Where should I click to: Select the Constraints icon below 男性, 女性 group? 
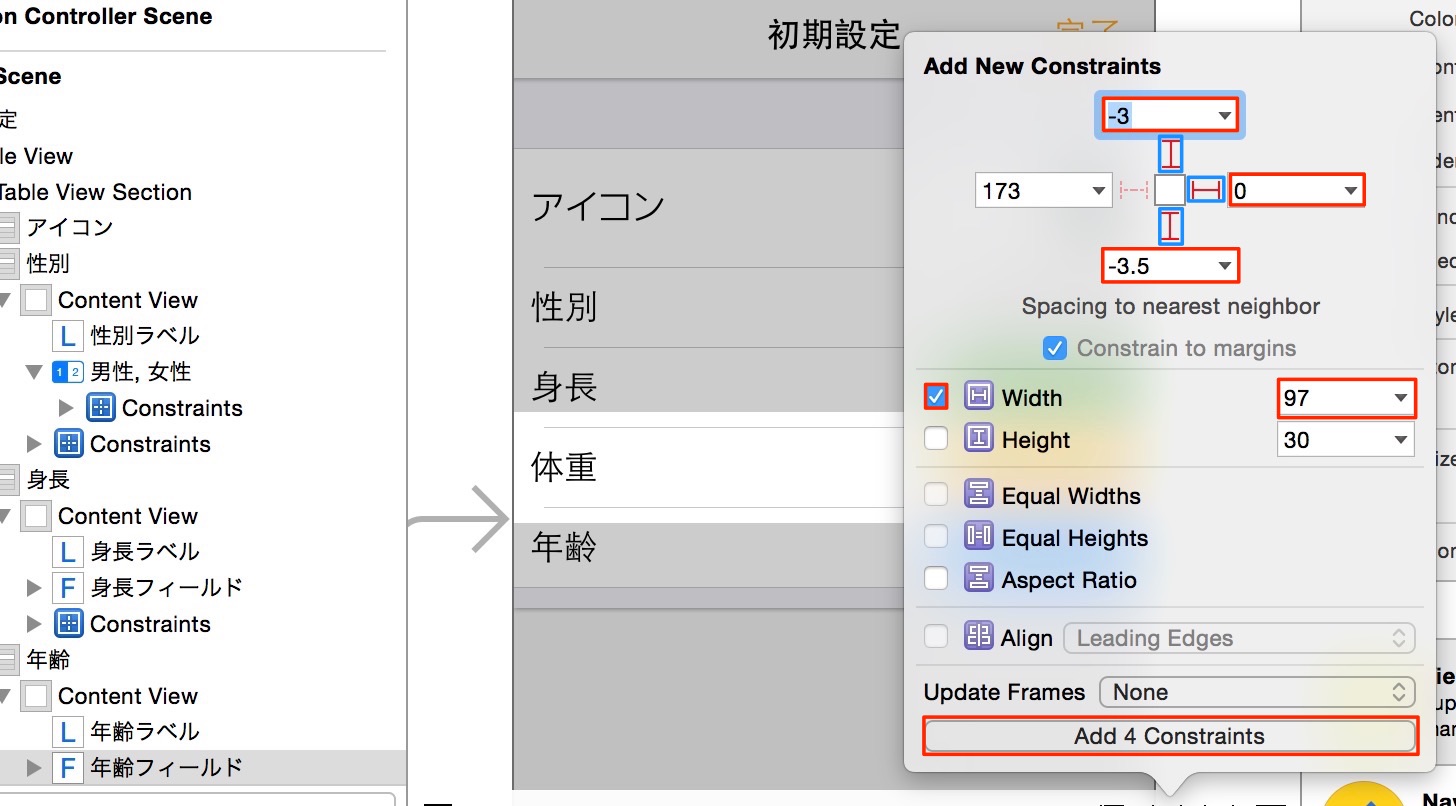coord(68,444)
